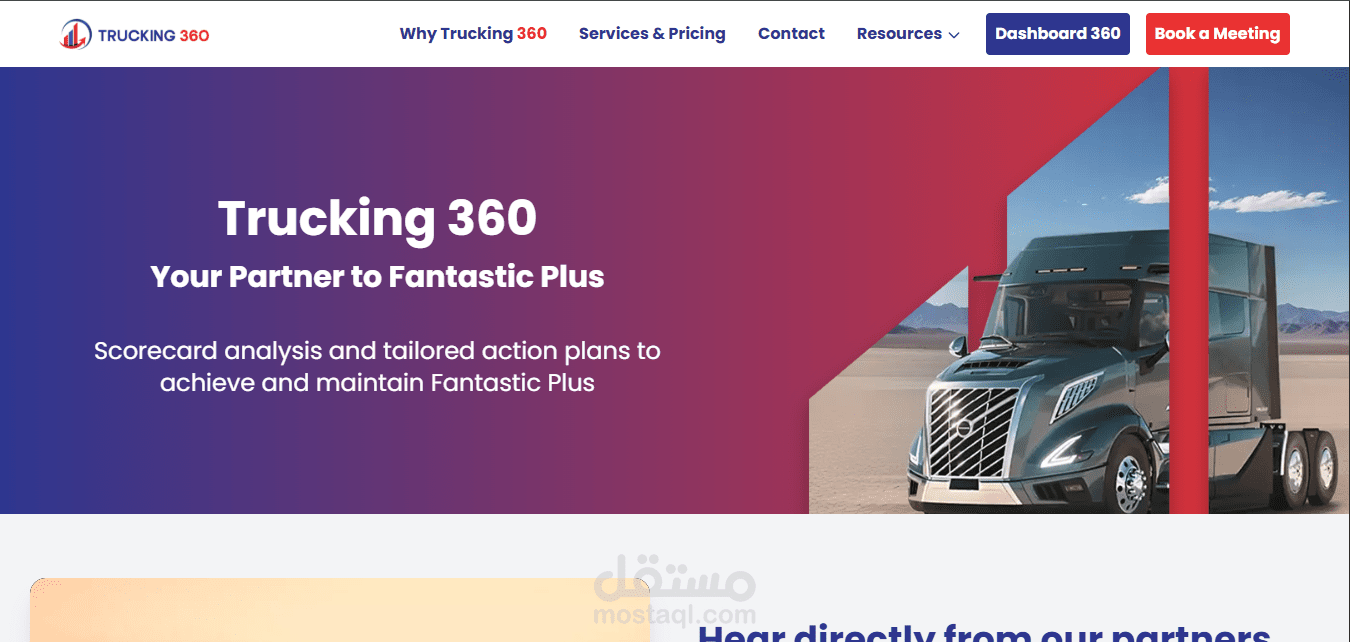This screenshot has width=1350, height=642.
Task: Click the Trucking 360 bar-chart logo icon
Action: coord(75,34)
